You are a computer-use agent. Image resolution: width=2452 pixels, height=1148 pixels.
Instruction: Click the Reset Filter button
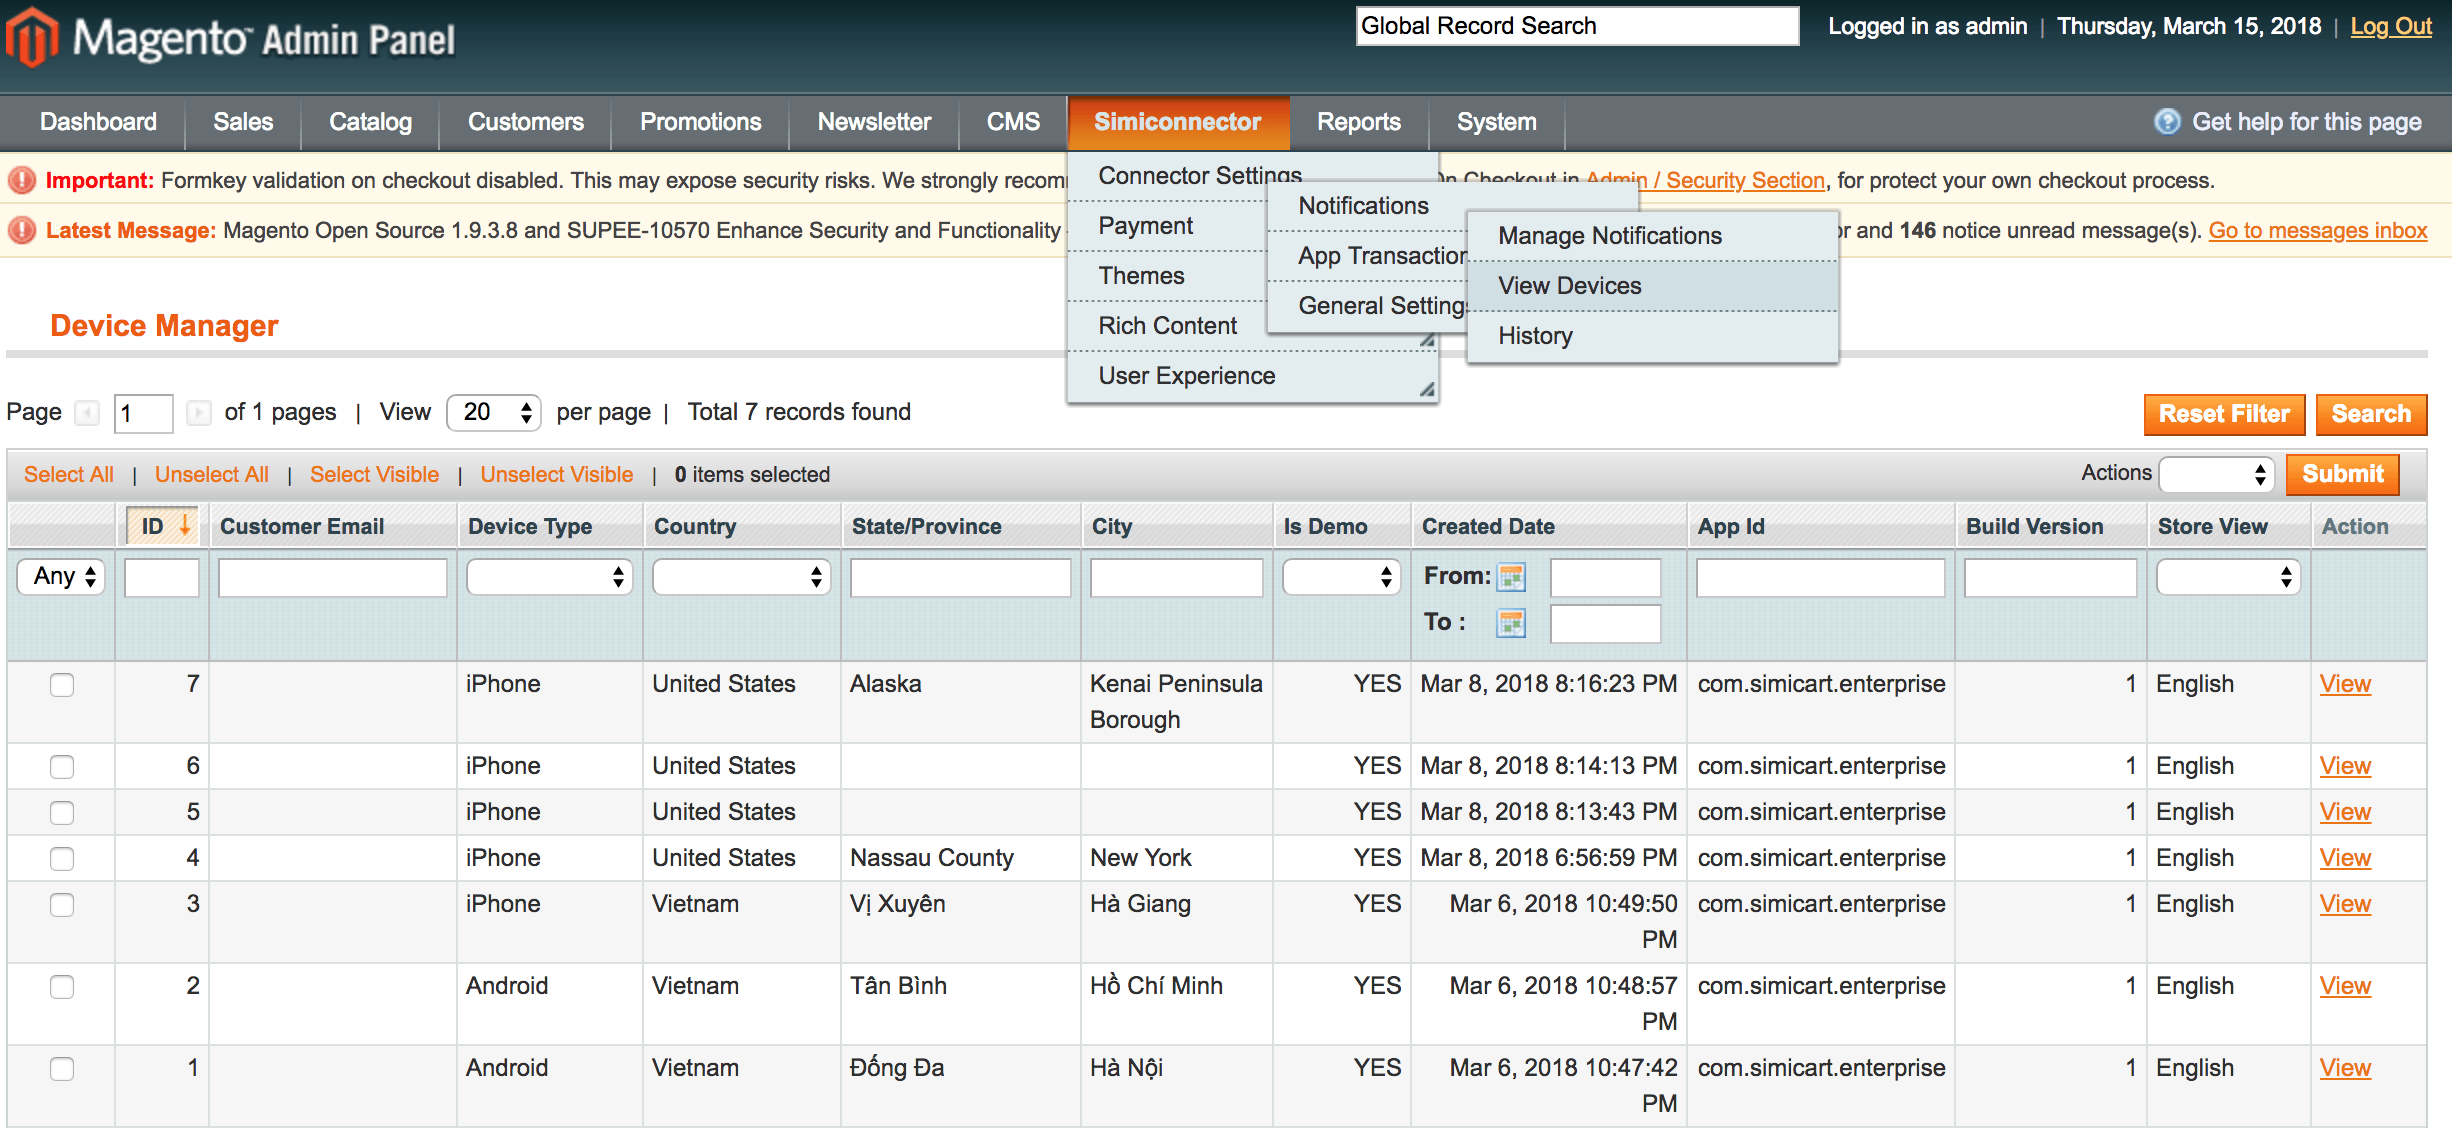pos(2224,414)
